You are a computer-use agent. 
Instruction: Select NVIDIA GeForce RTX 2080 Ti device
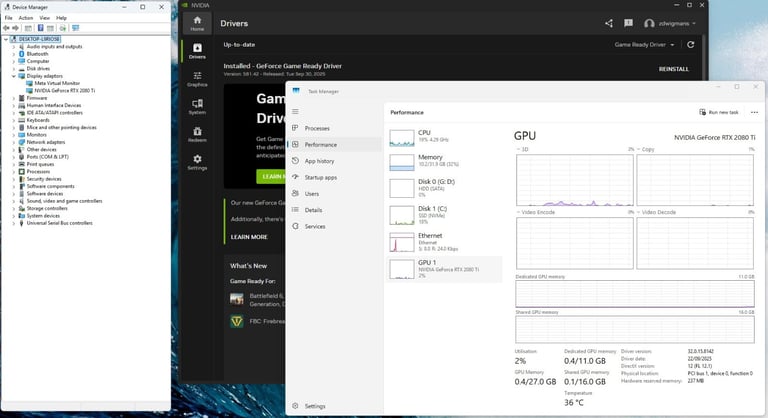(65, 91)
